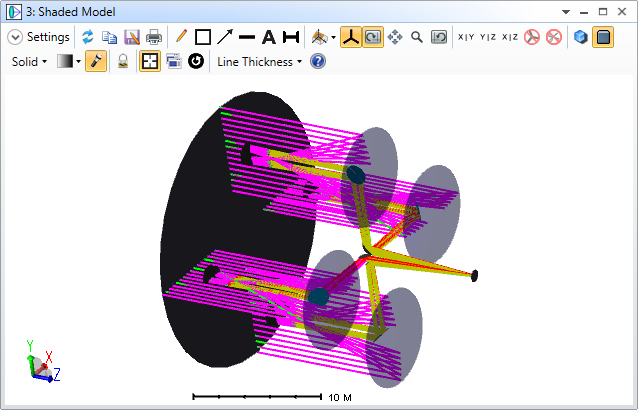Screen dimensions: 638x410
Task: Switch to the X|Y view
Action: click(465, 37)
